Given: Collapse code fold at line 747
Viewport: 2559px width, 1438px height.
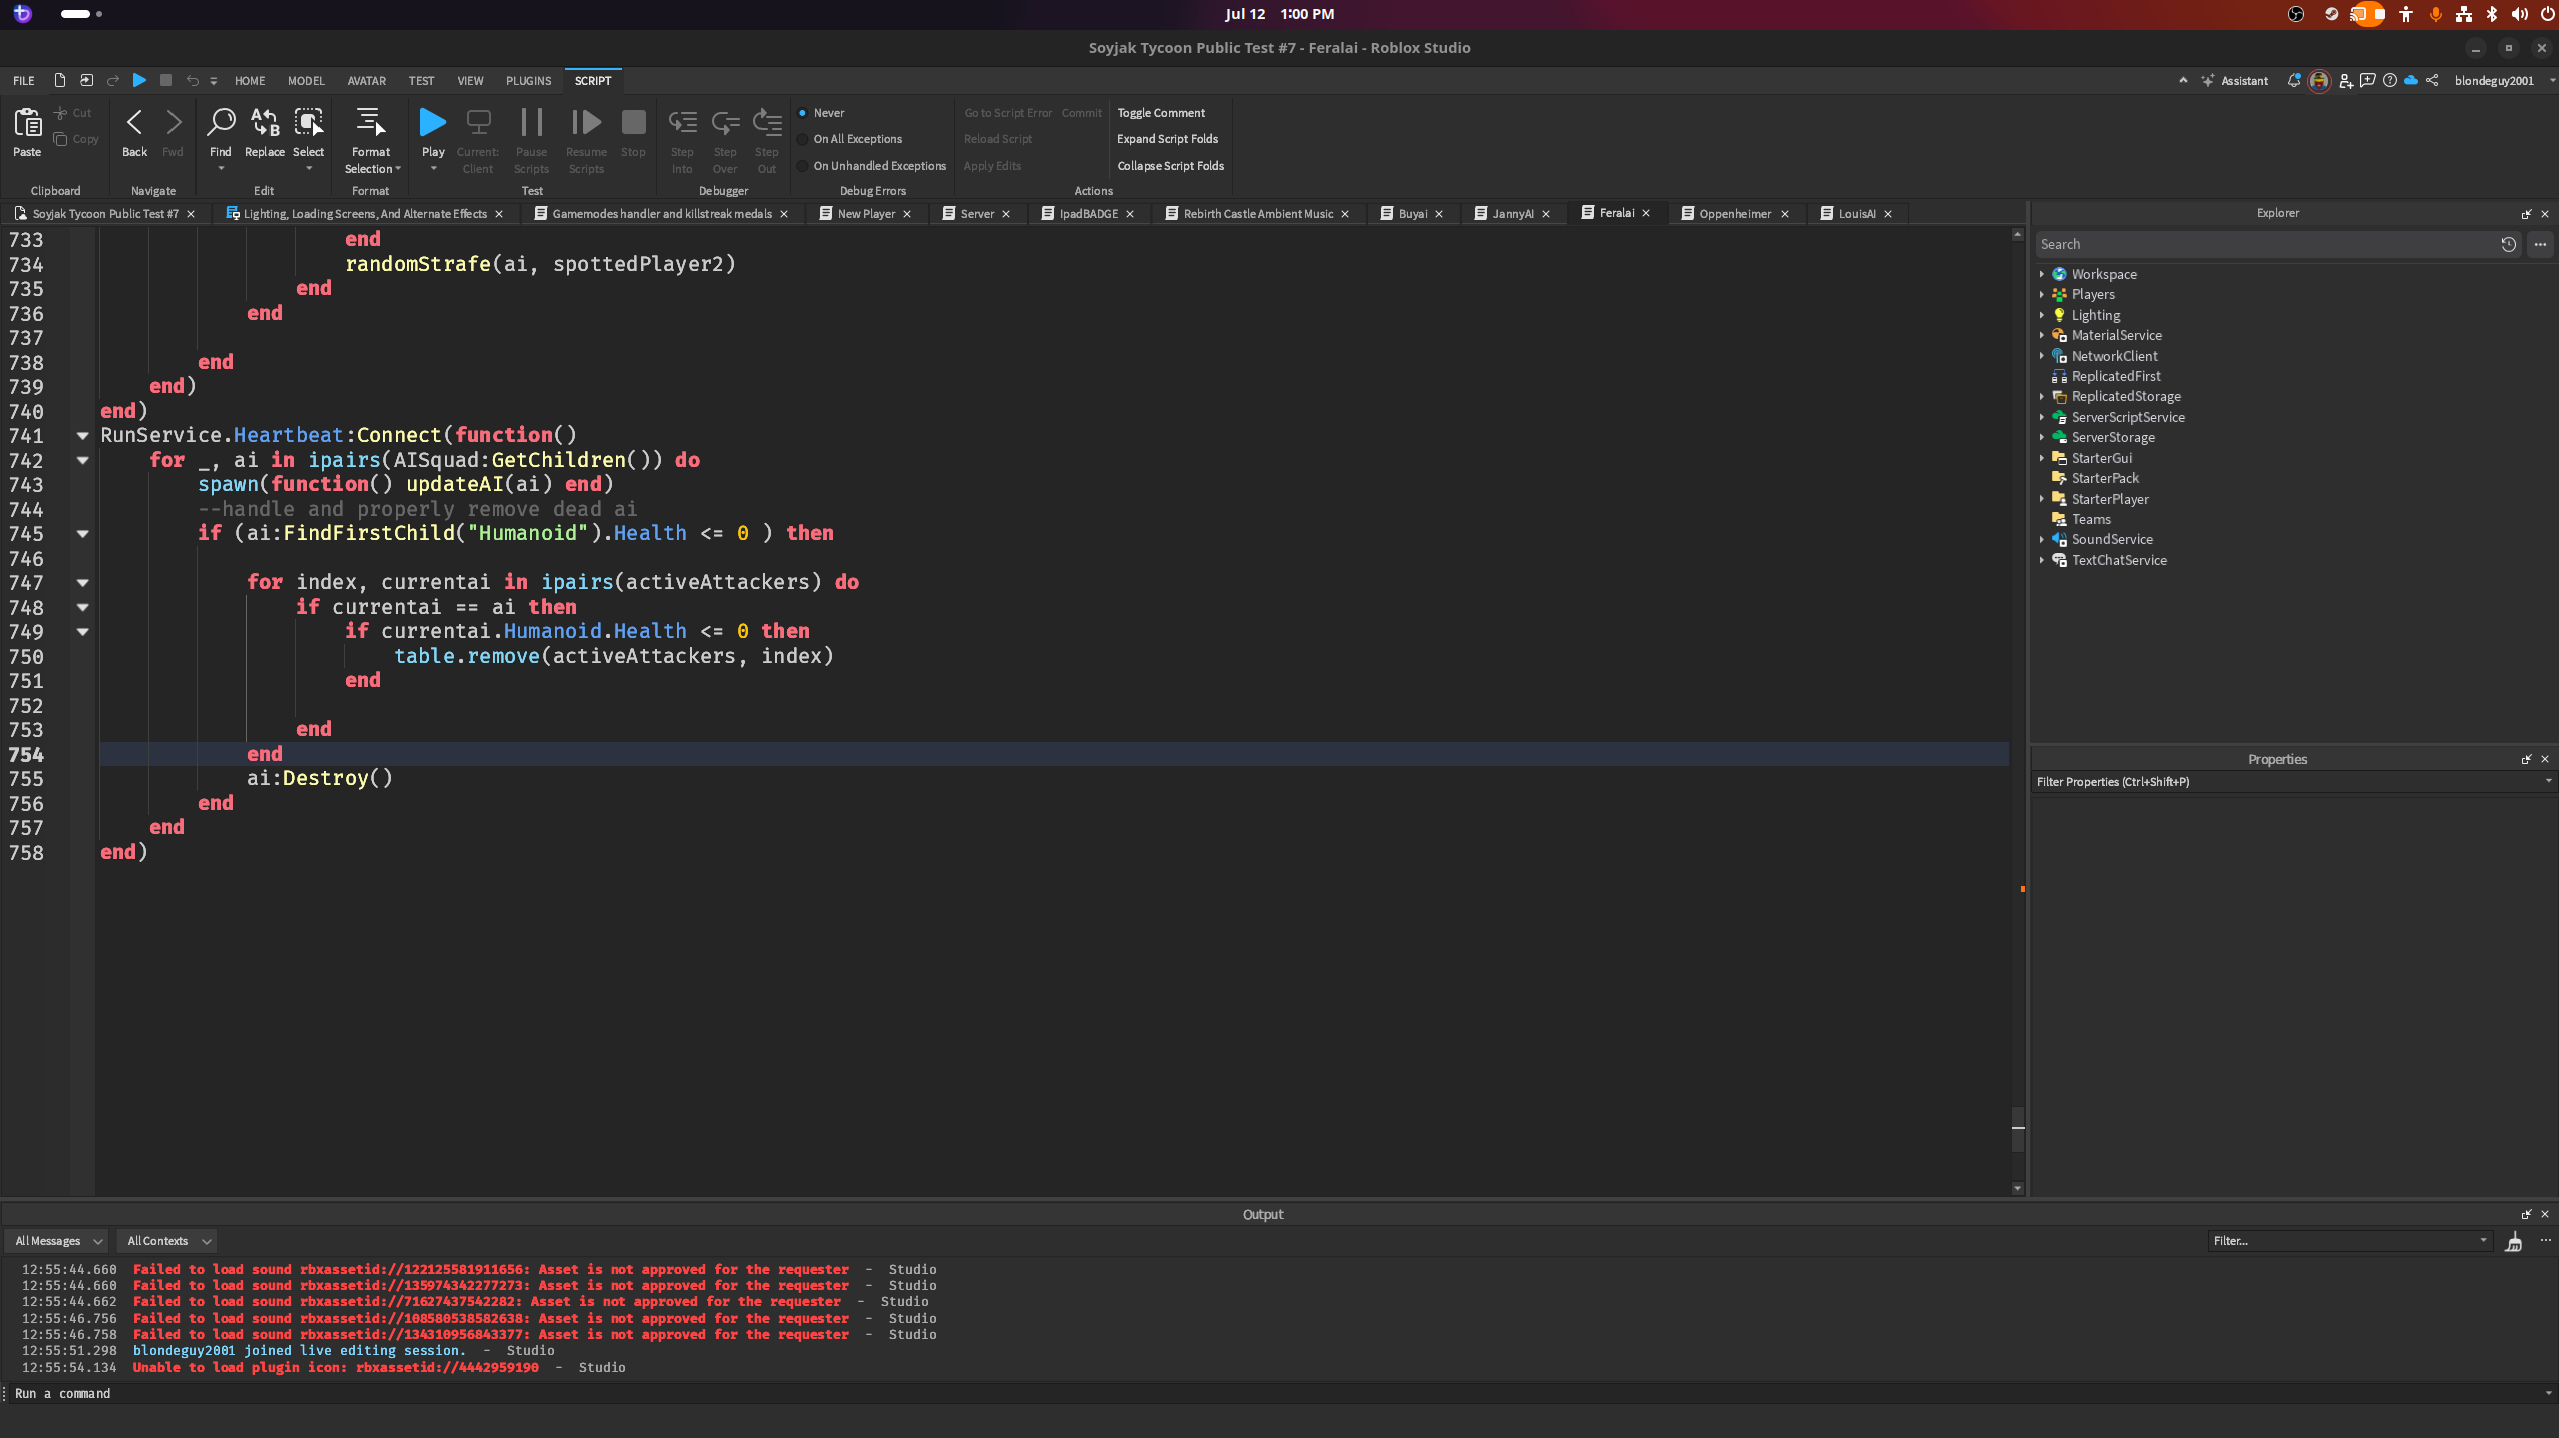Looking at the screenshot, I should 82,583.
